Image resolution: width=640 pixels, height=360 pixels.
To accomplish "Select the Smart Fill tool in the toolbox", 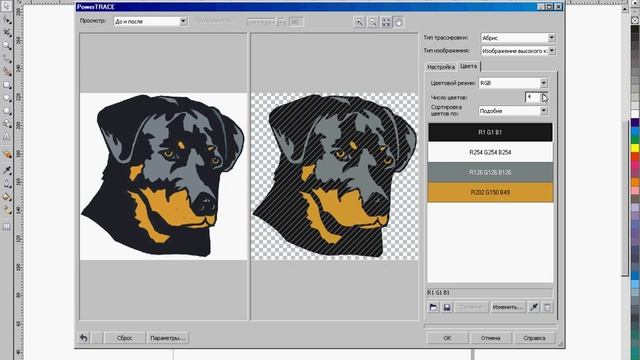I will (7, 71).
